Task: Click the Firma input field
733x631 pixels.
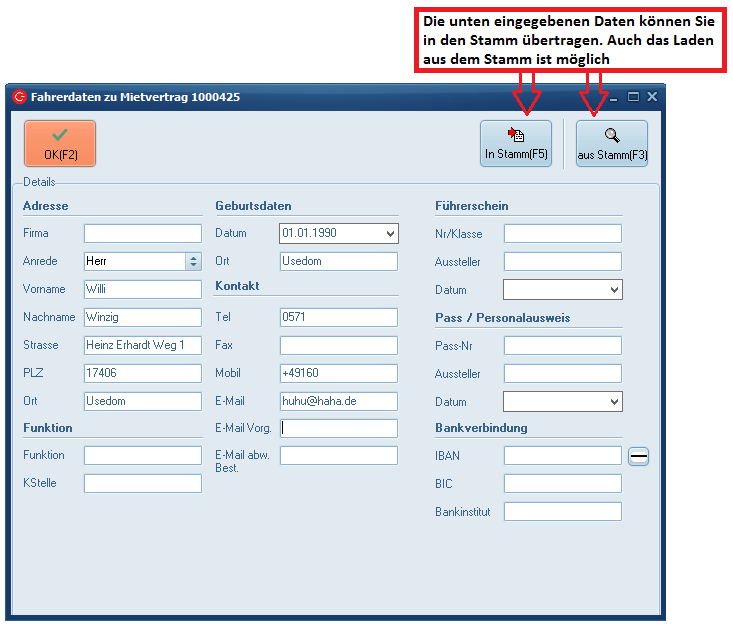Action: pos(142,234)
